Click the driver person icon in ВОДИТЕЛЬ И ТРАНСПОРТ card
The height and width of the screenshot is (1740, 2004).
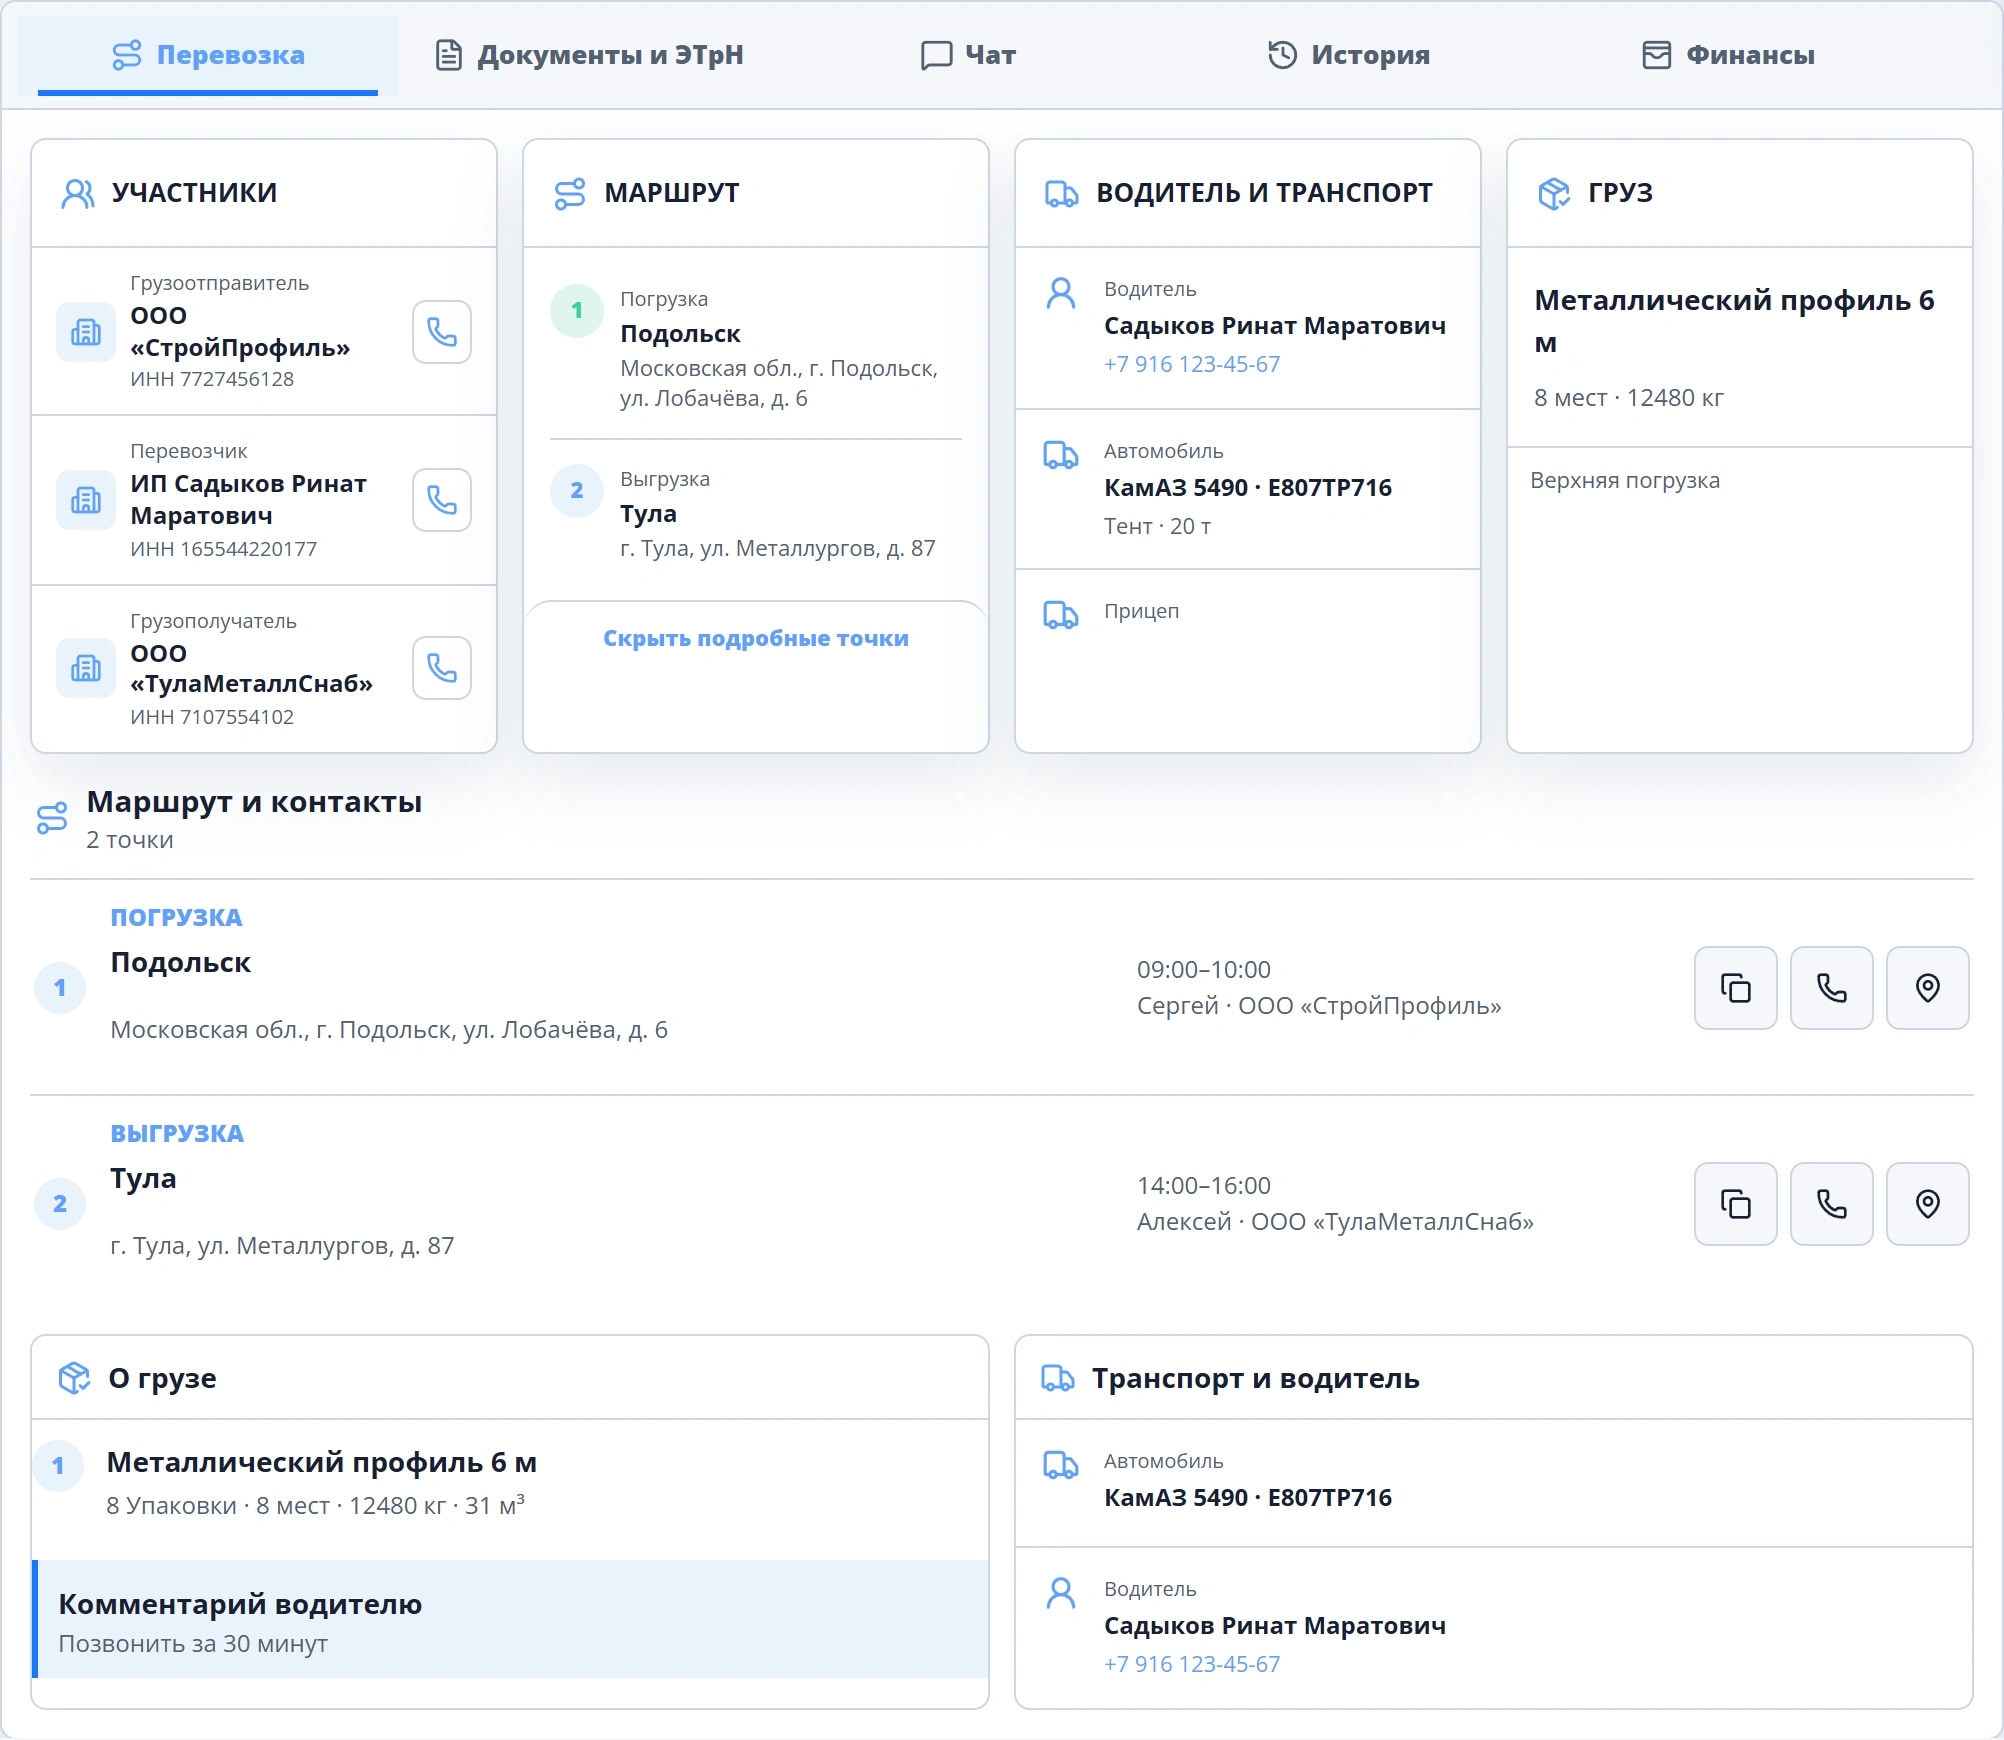(1061, 293)
